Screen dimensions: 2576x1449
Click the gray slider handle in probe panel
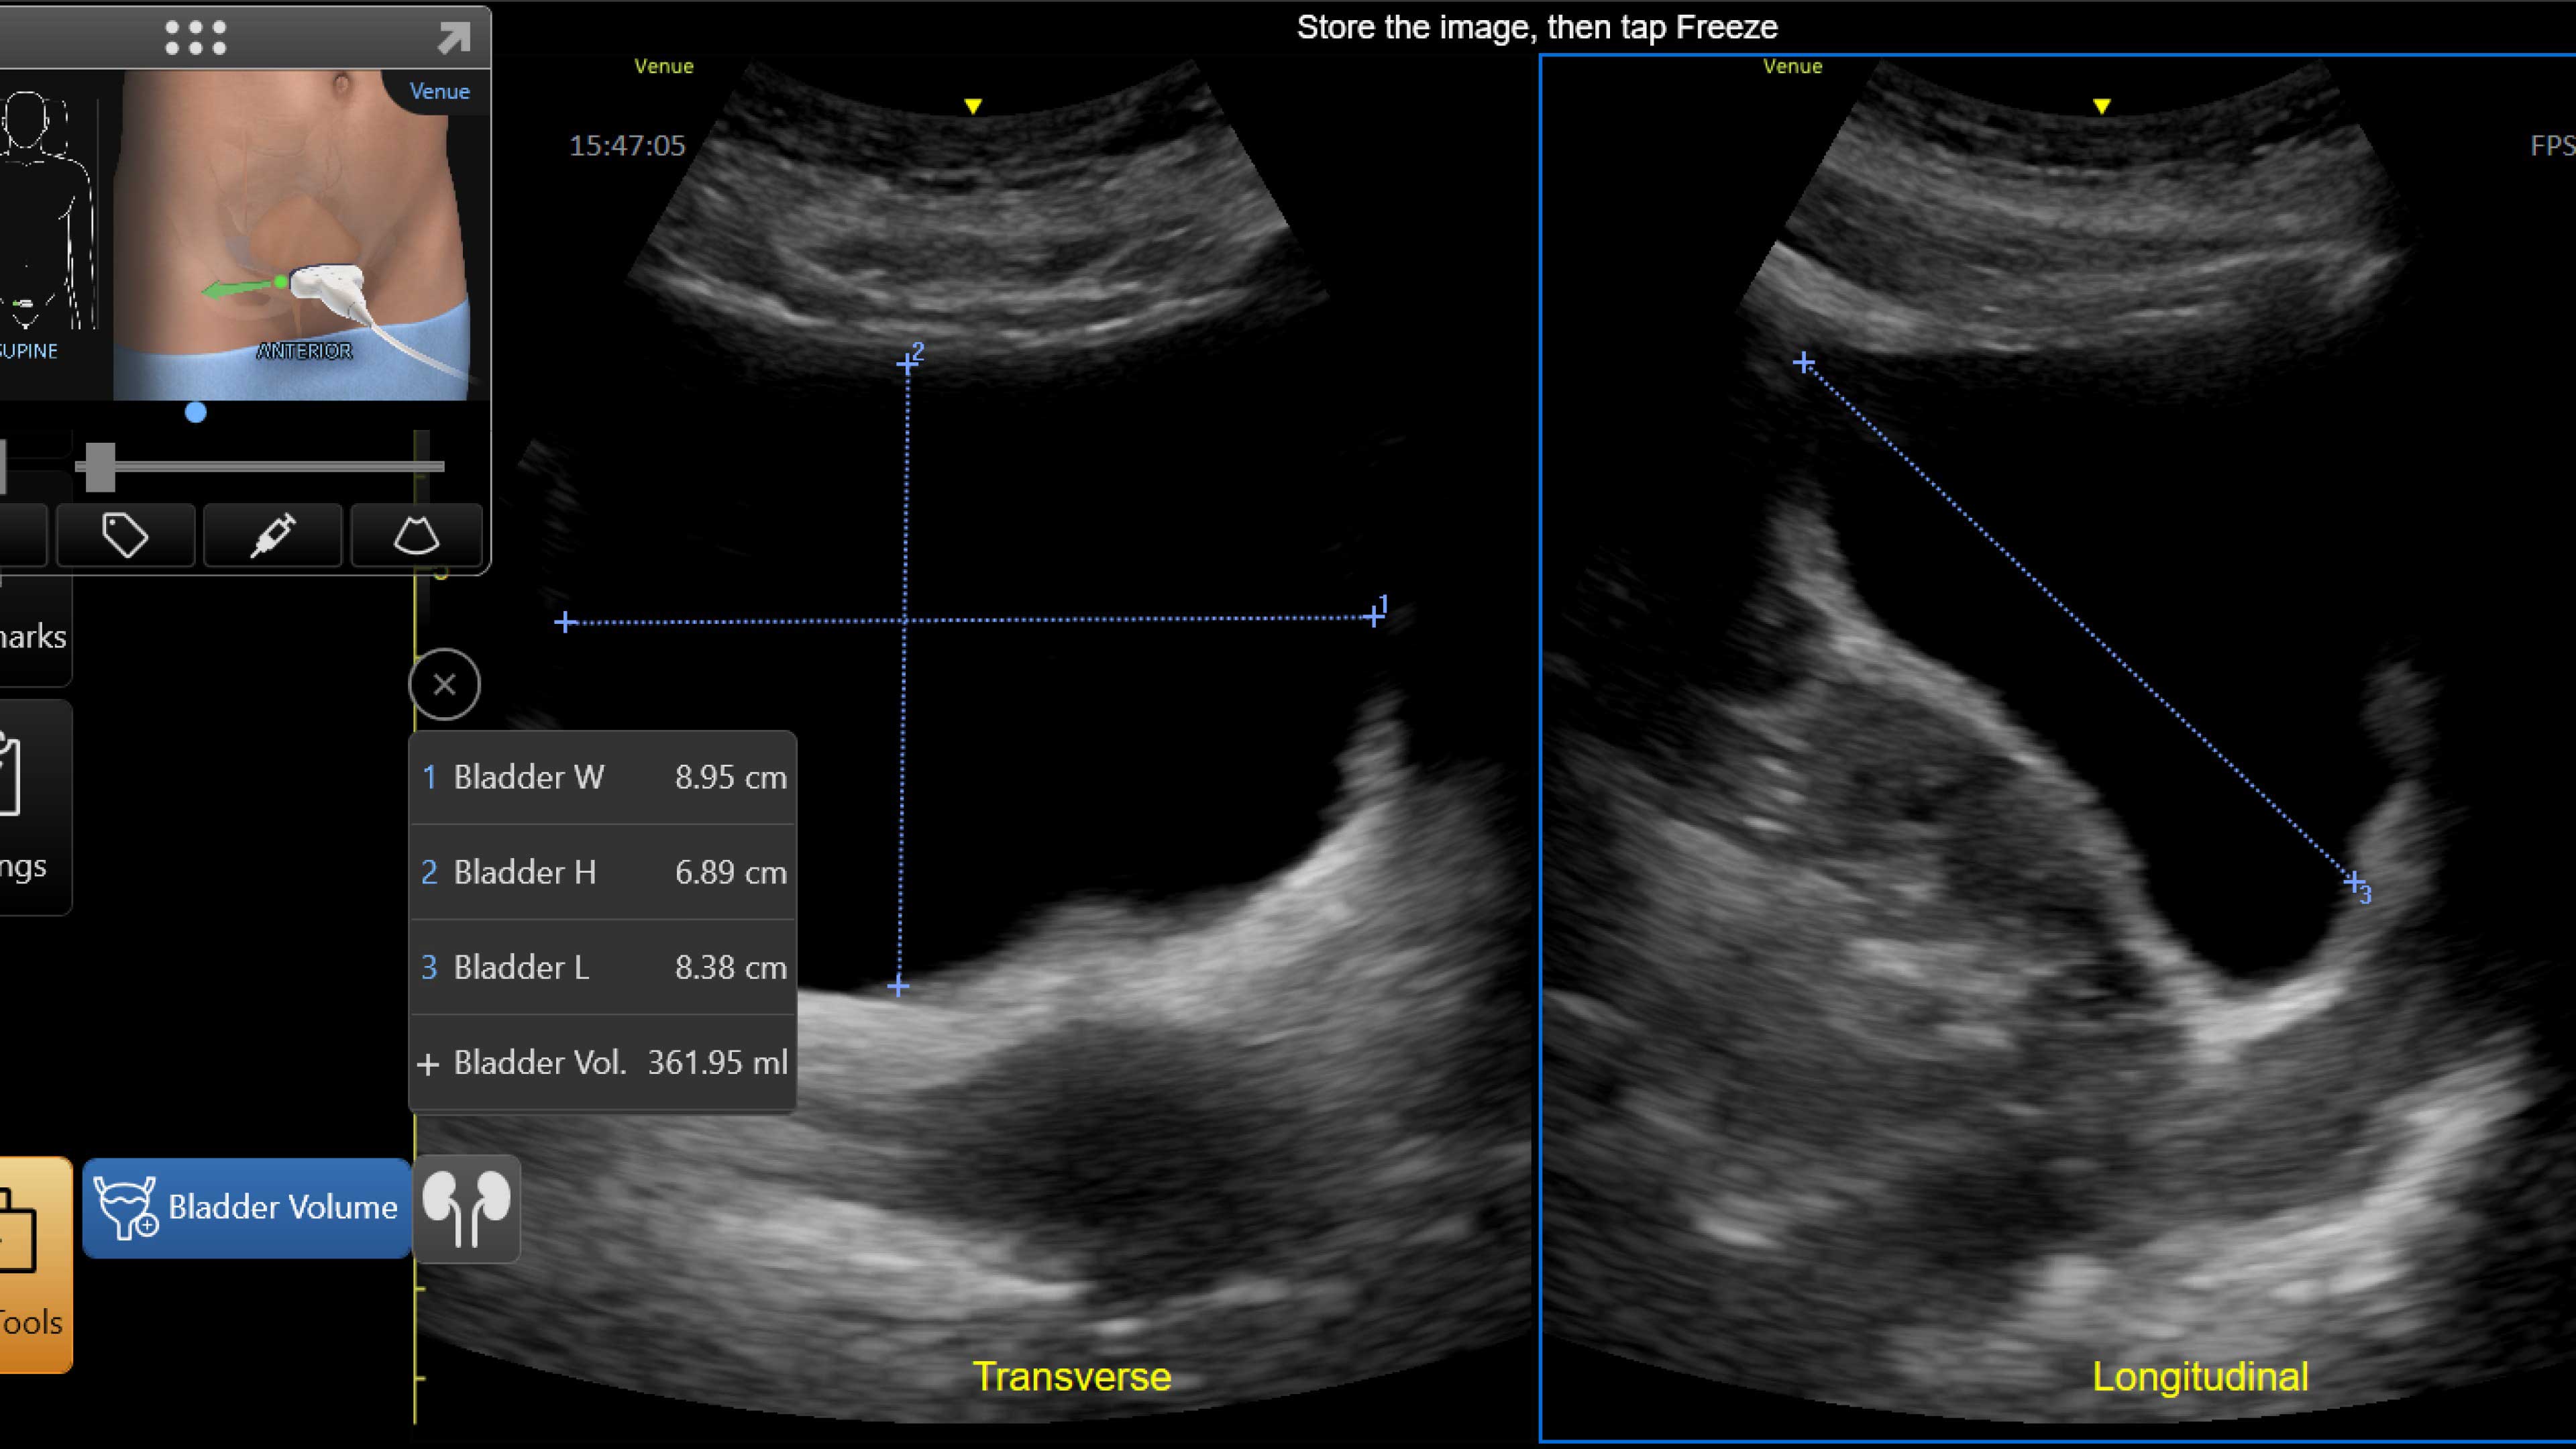(x=100, y=467)
